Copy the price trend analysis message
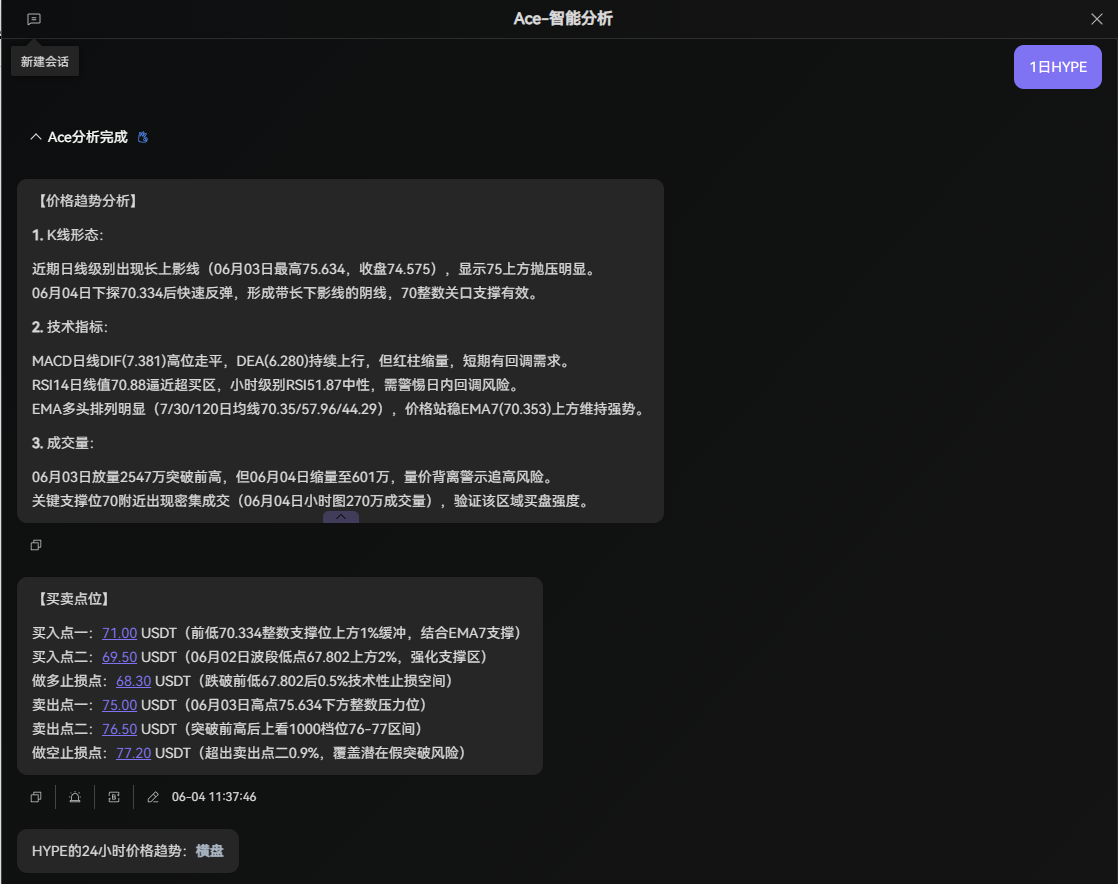 click(x=36, y=545)
